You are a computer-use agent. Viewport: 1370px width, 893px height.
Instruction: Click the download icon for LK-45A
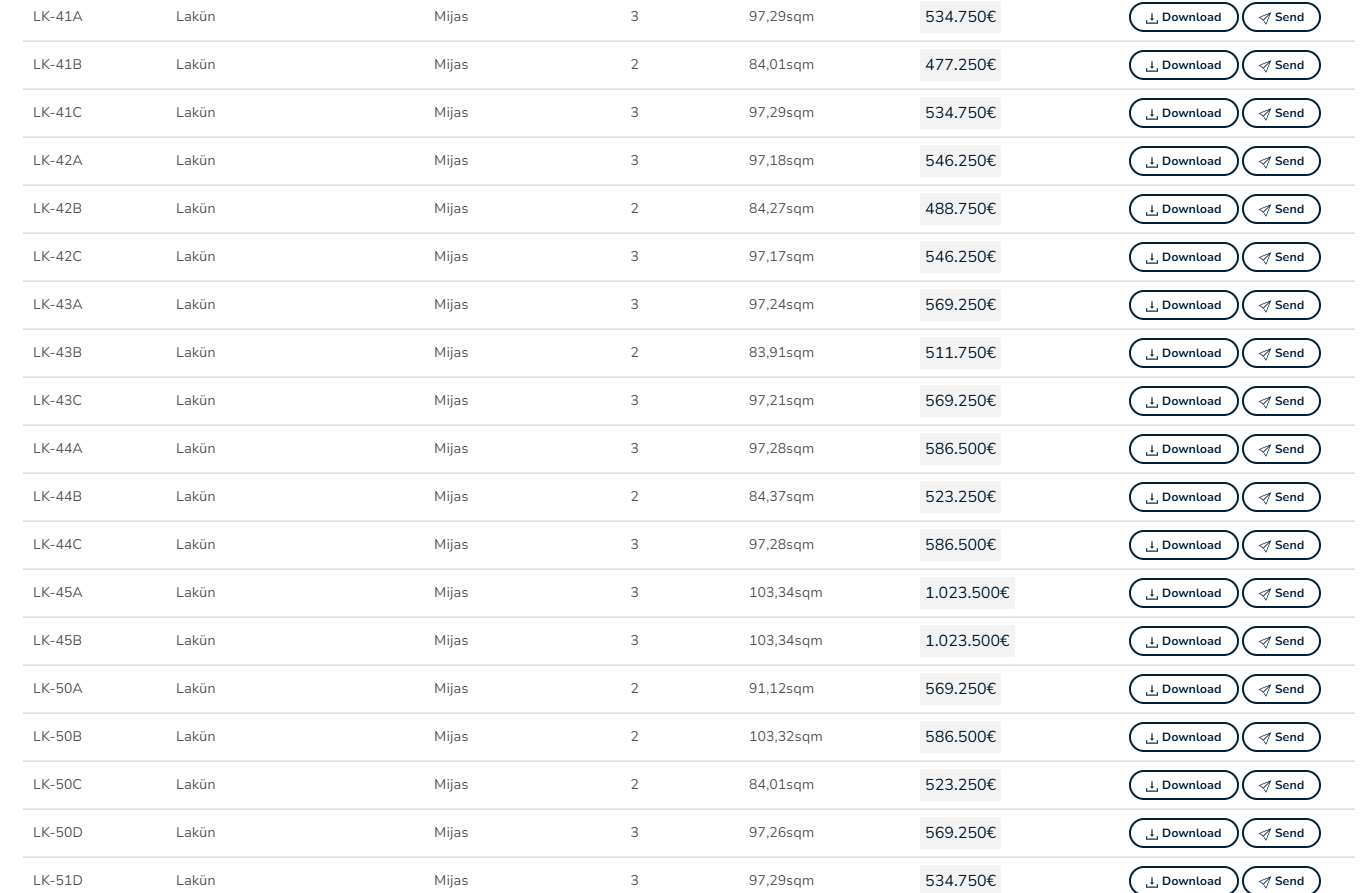click(1151, 594)
